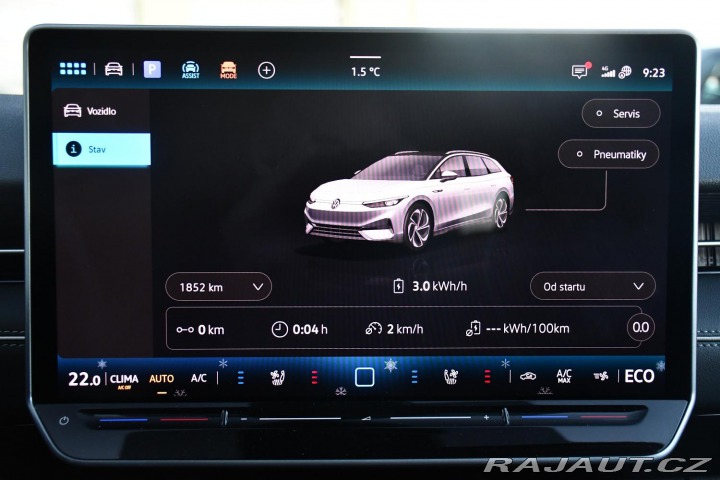The height and width of the screenshot is (480, 720).
Task: Tap left seat blue cooling level bars
Action: 240,378
